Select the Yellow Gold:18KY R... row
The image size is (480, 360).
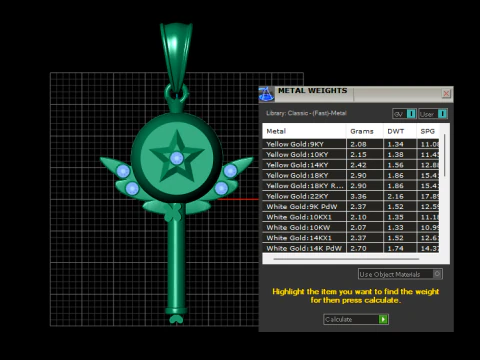click(351, 186)
